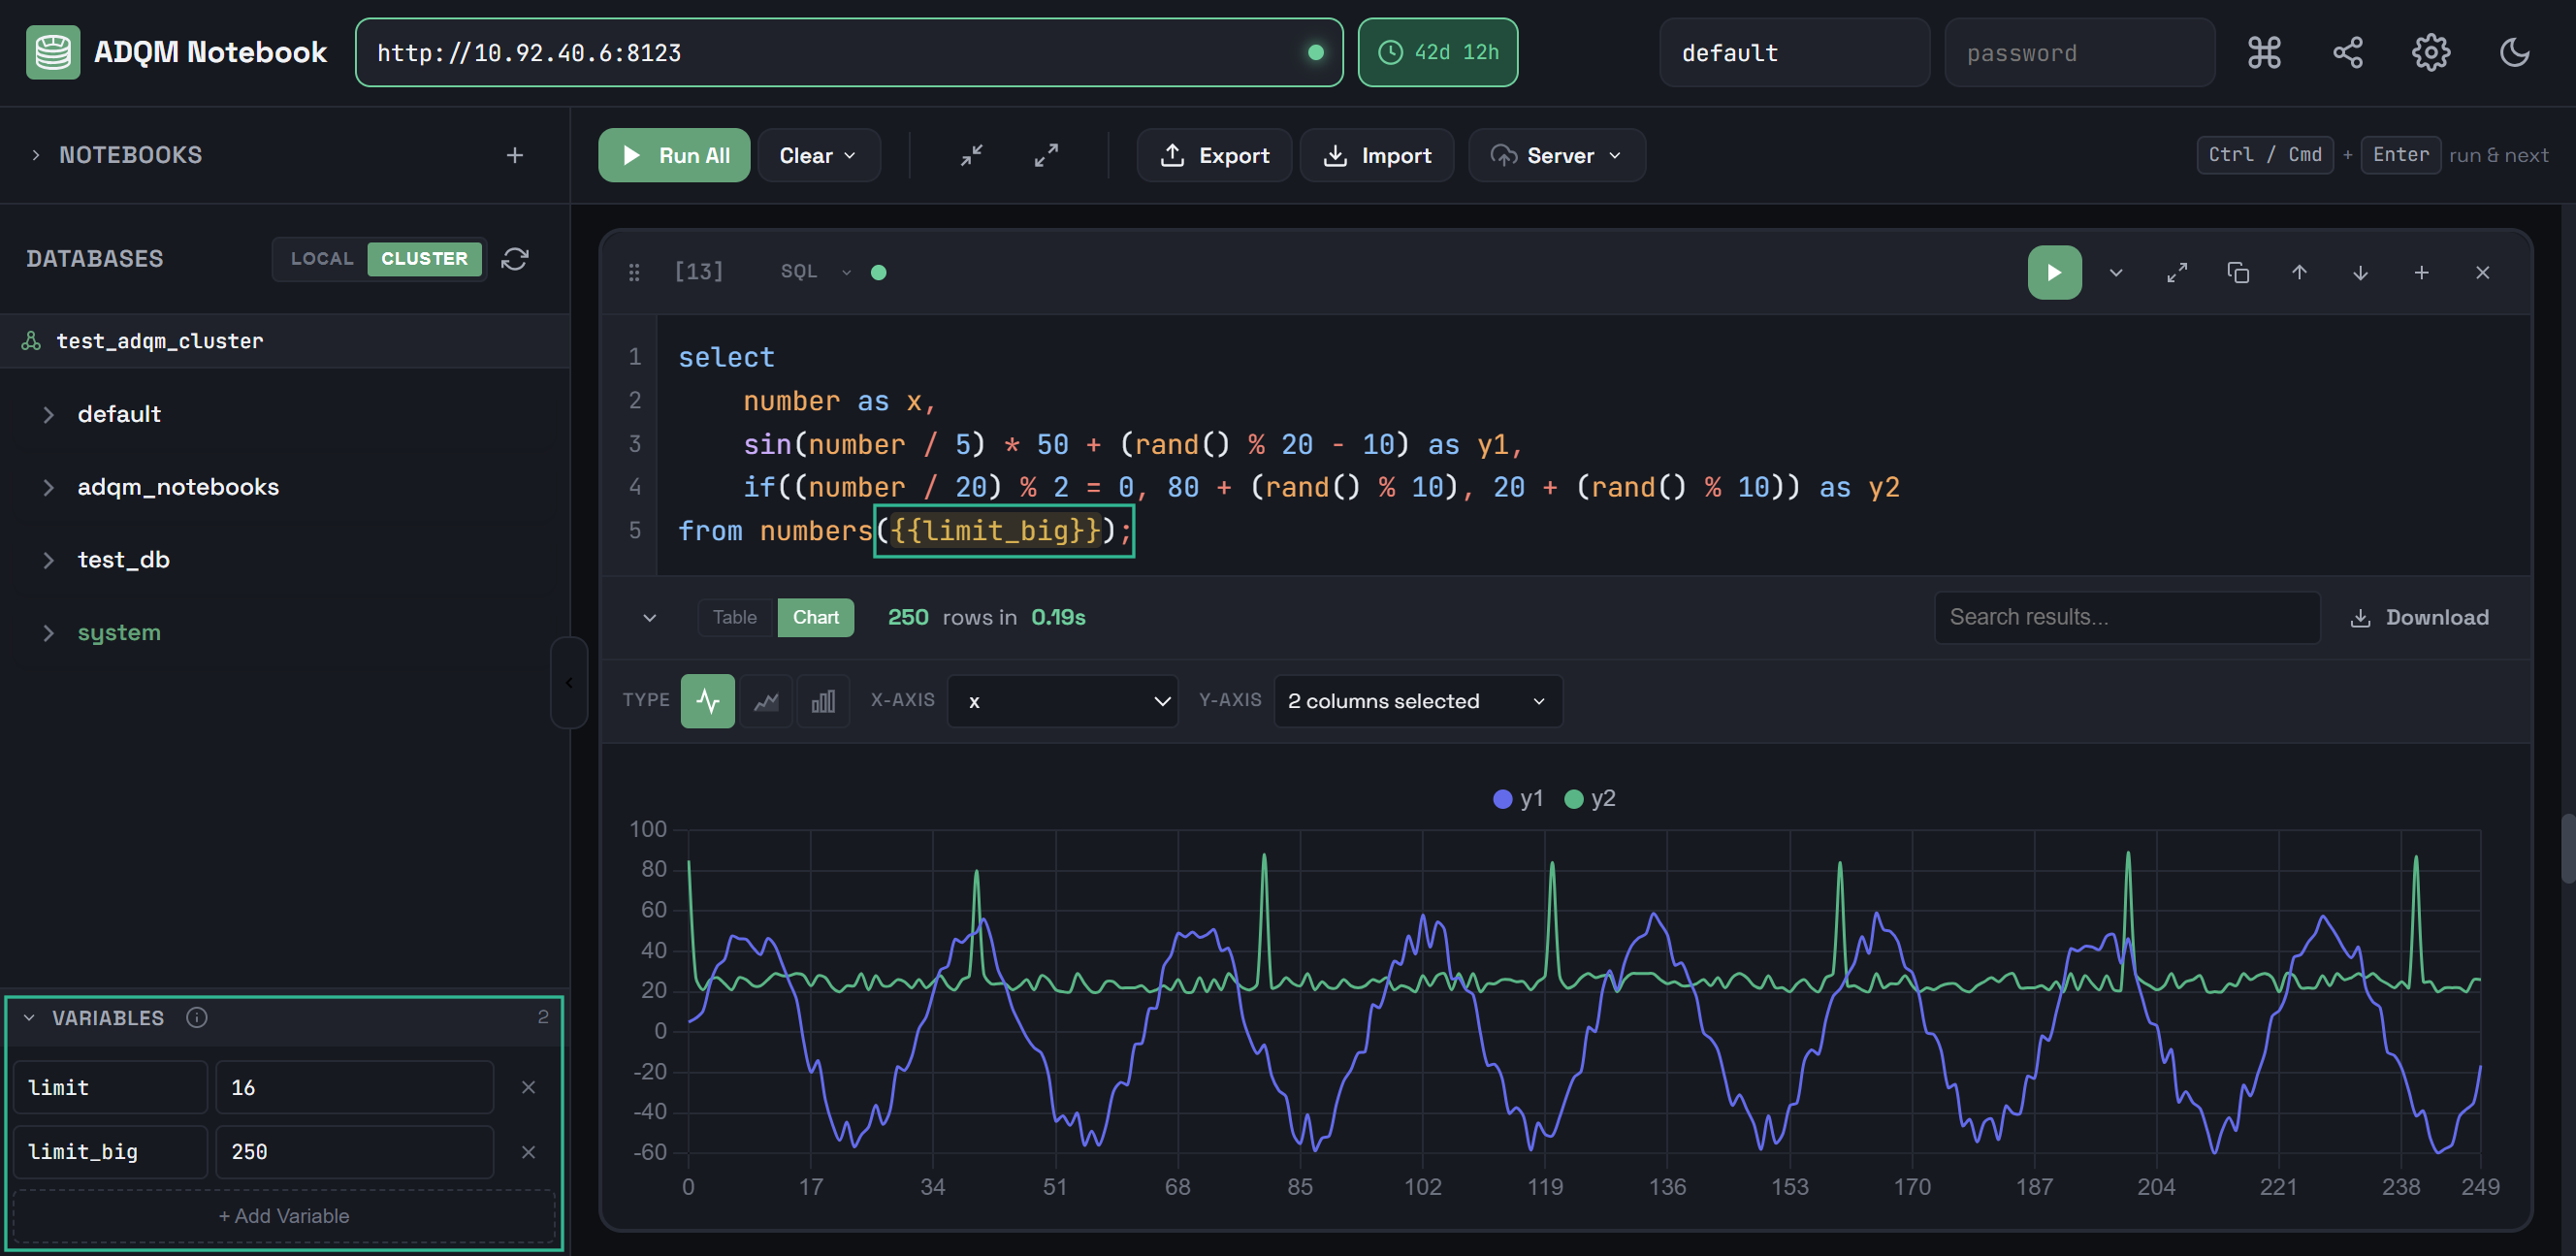2576x1256 pixels.
Task: Click the Add Variable button
Action: coord(284,1216)
